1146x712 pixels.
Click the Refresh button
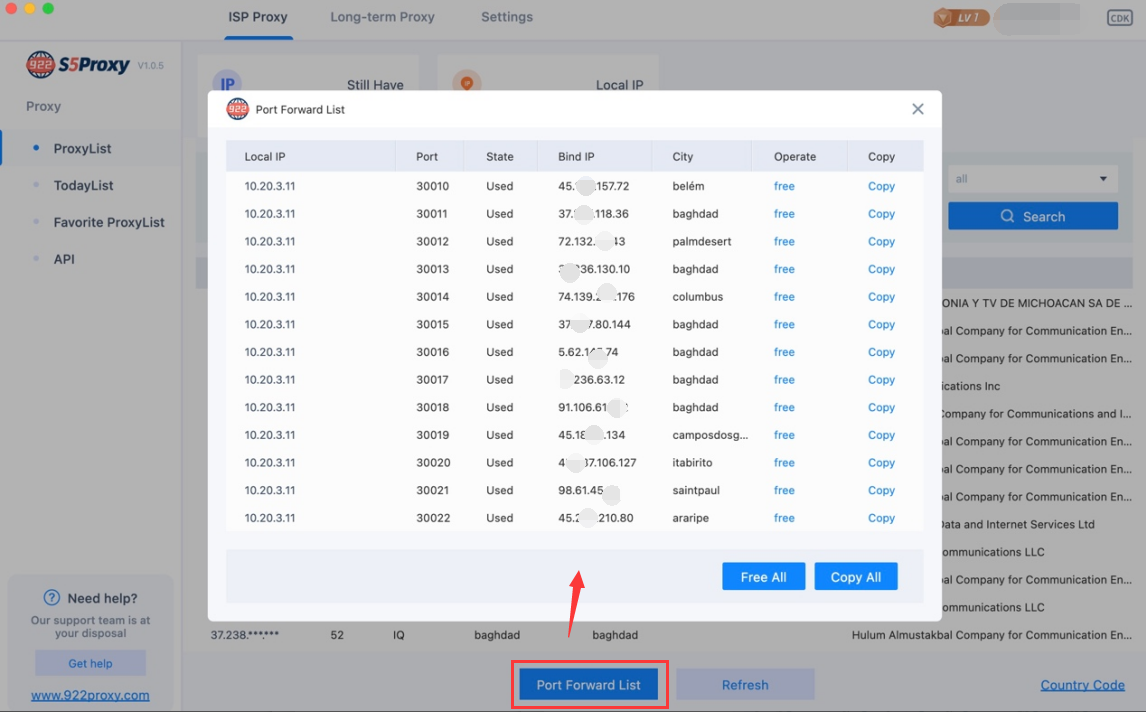[745, 685]
